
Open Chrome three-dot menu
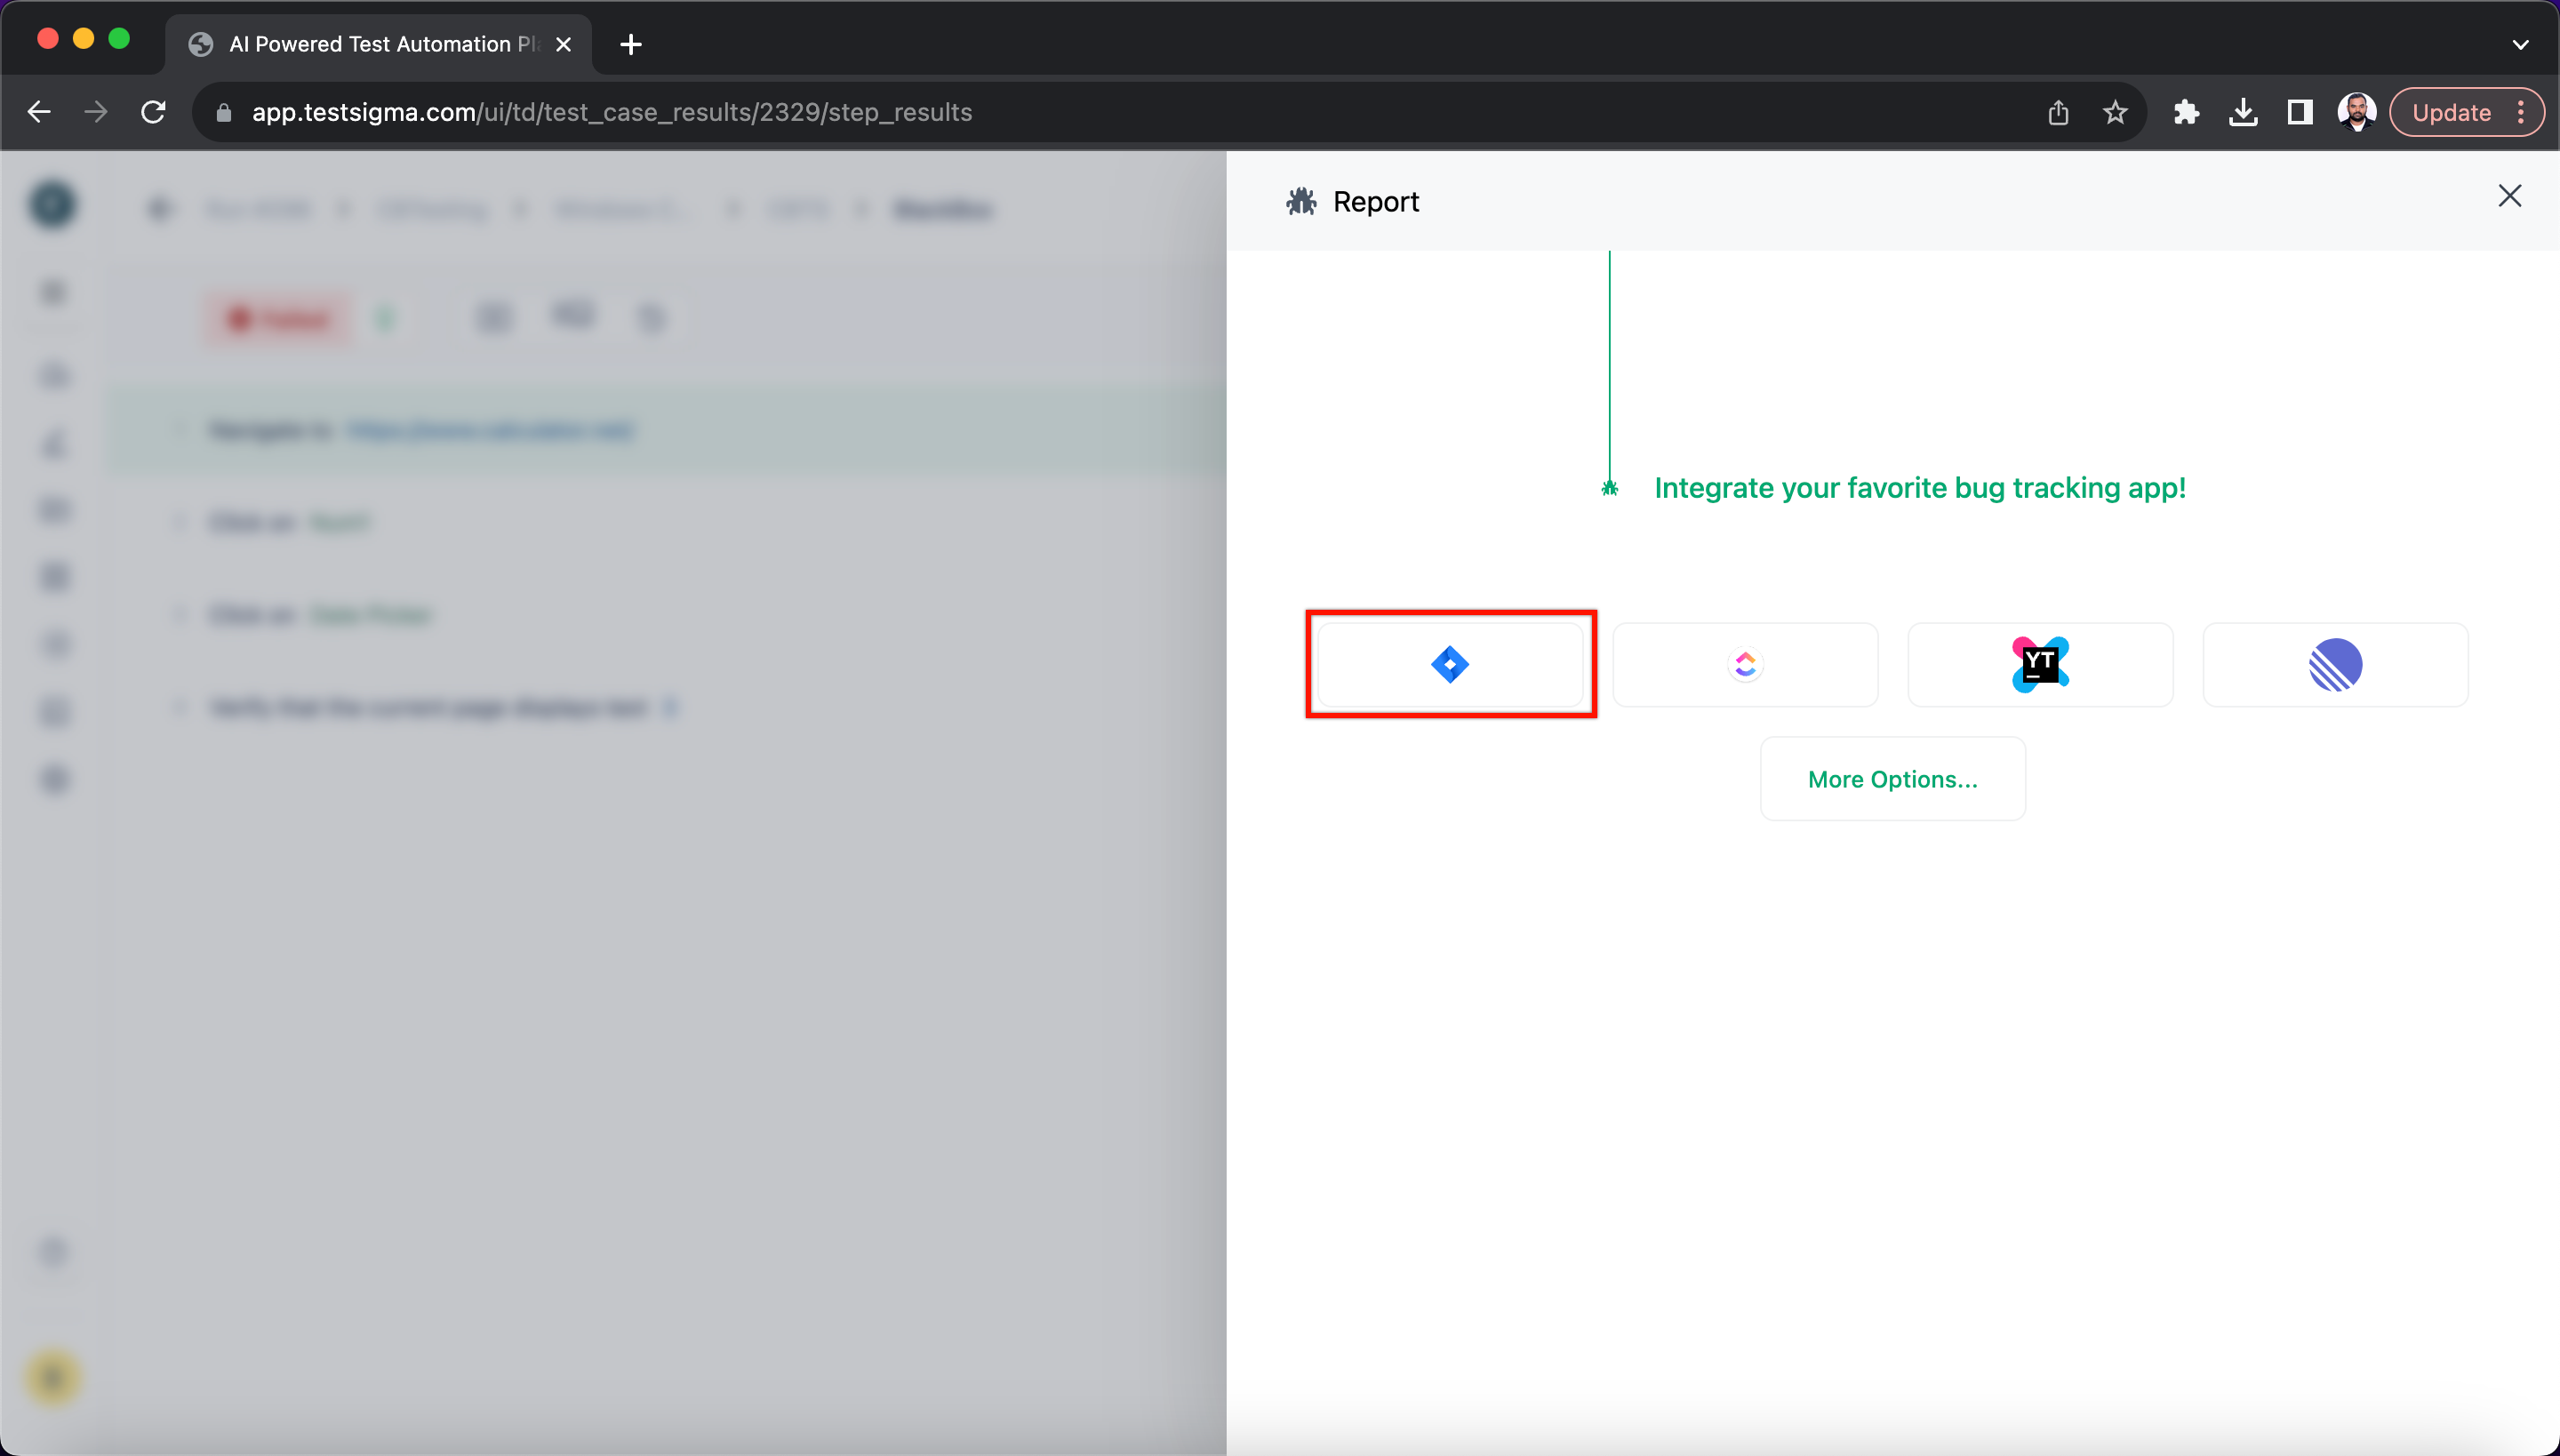[x=2521, y=112]
